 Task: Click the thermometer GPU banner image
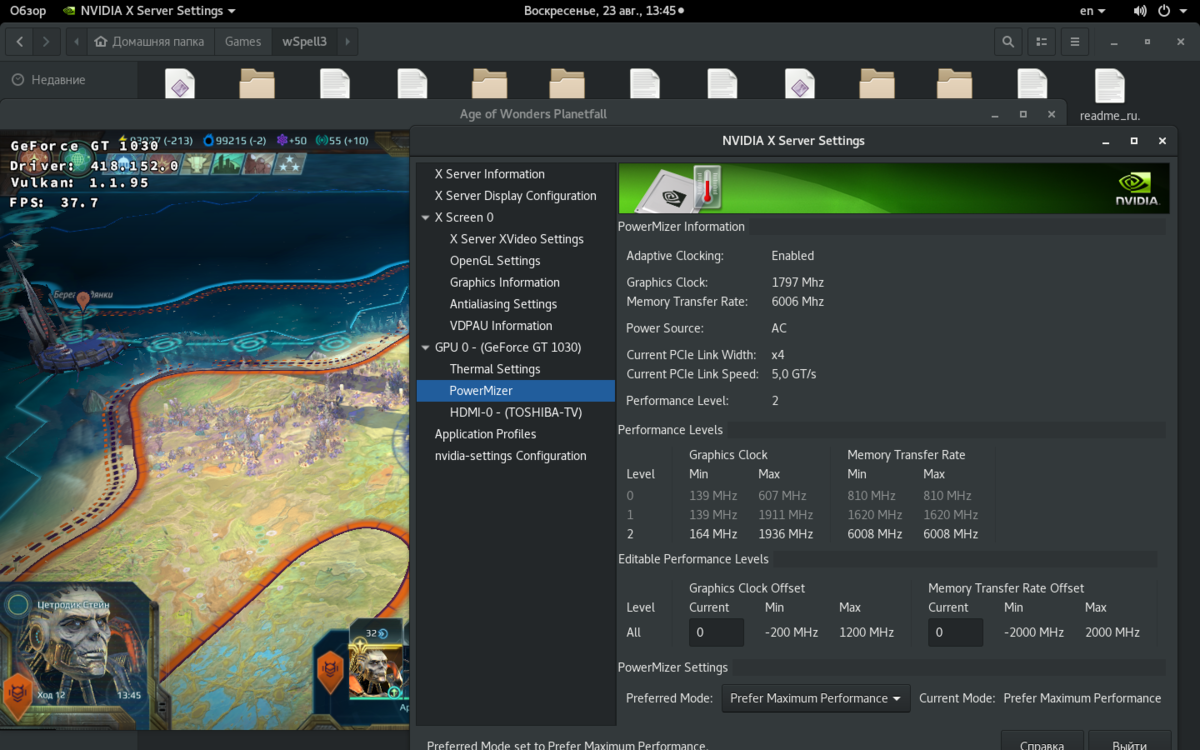pyautogui.click(x=680, y=188)
